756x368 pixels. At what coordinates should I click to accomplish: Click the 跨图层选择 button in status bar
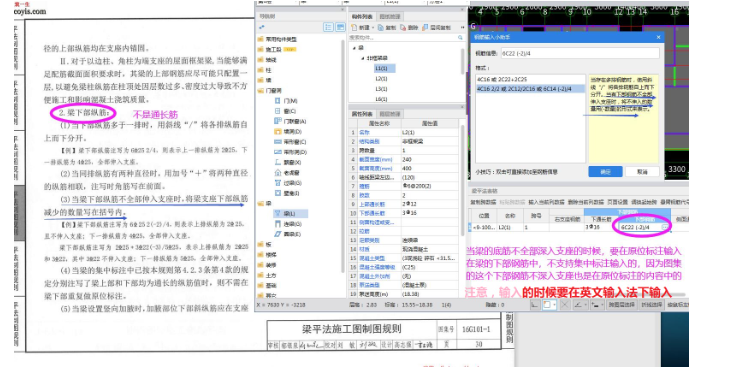621,305
